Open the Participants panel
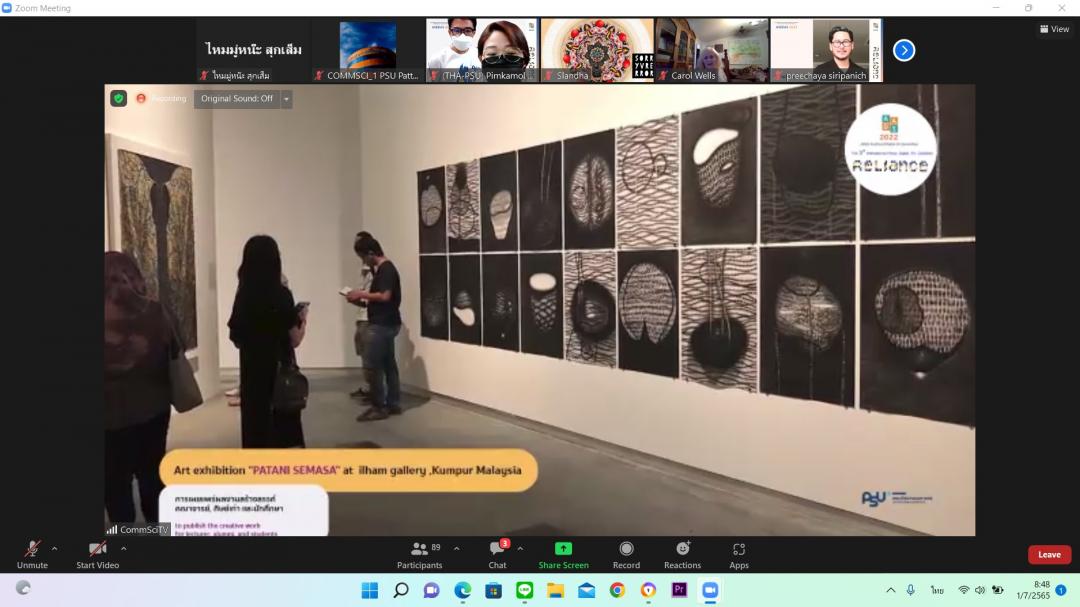 (420, 550)
